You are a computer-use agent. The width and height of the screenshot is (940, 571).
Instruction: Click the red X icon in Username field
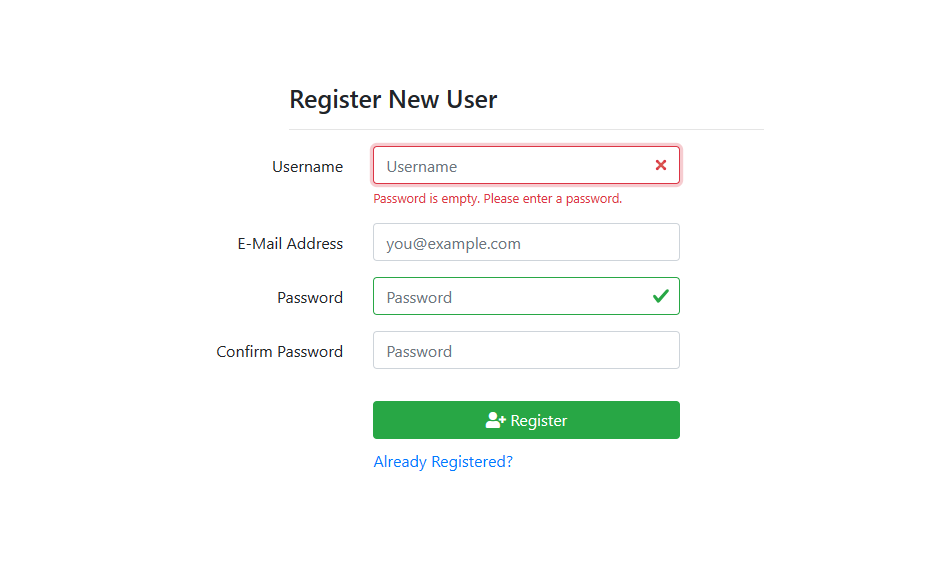coord(661,165)
